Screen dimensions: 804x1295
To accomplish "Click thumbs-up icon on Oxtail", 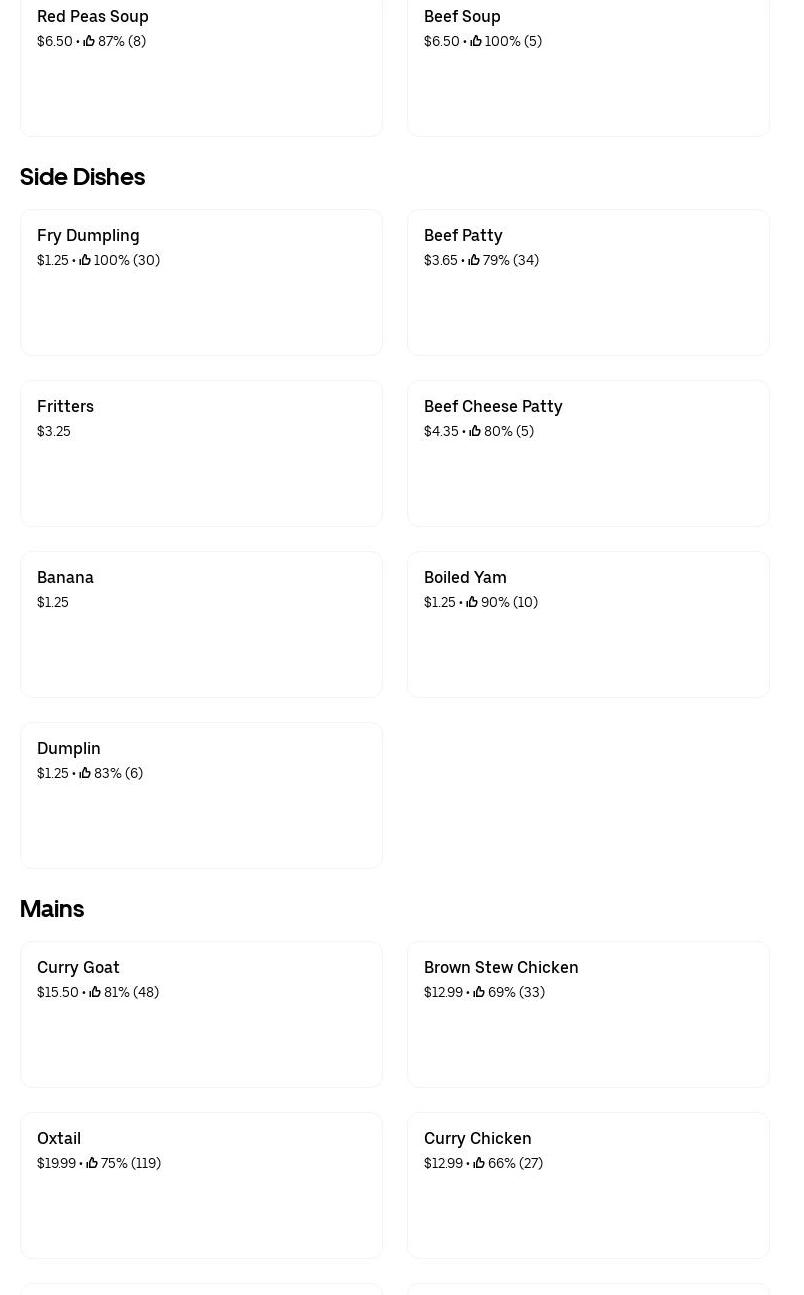I will [92, 1163].
